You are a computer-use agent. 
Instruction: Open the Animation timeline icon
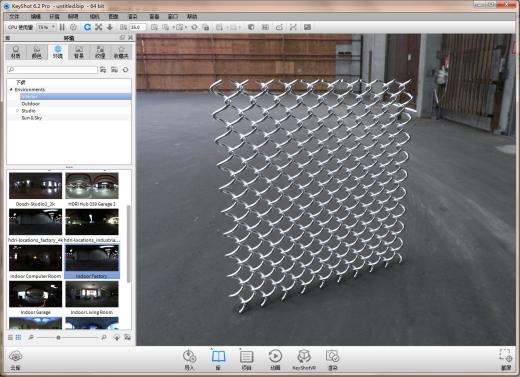tap(275, 359)
